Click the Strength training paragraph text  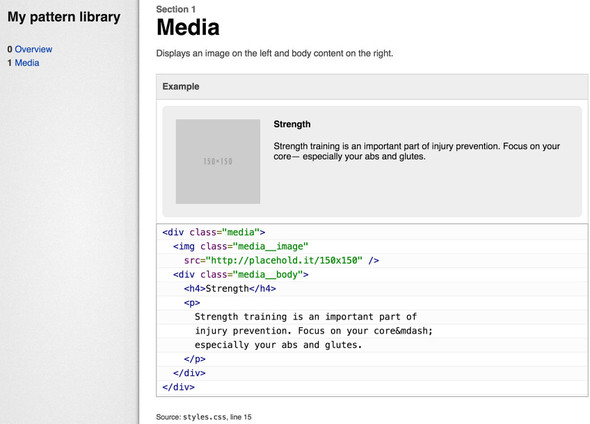coord(417,151)
